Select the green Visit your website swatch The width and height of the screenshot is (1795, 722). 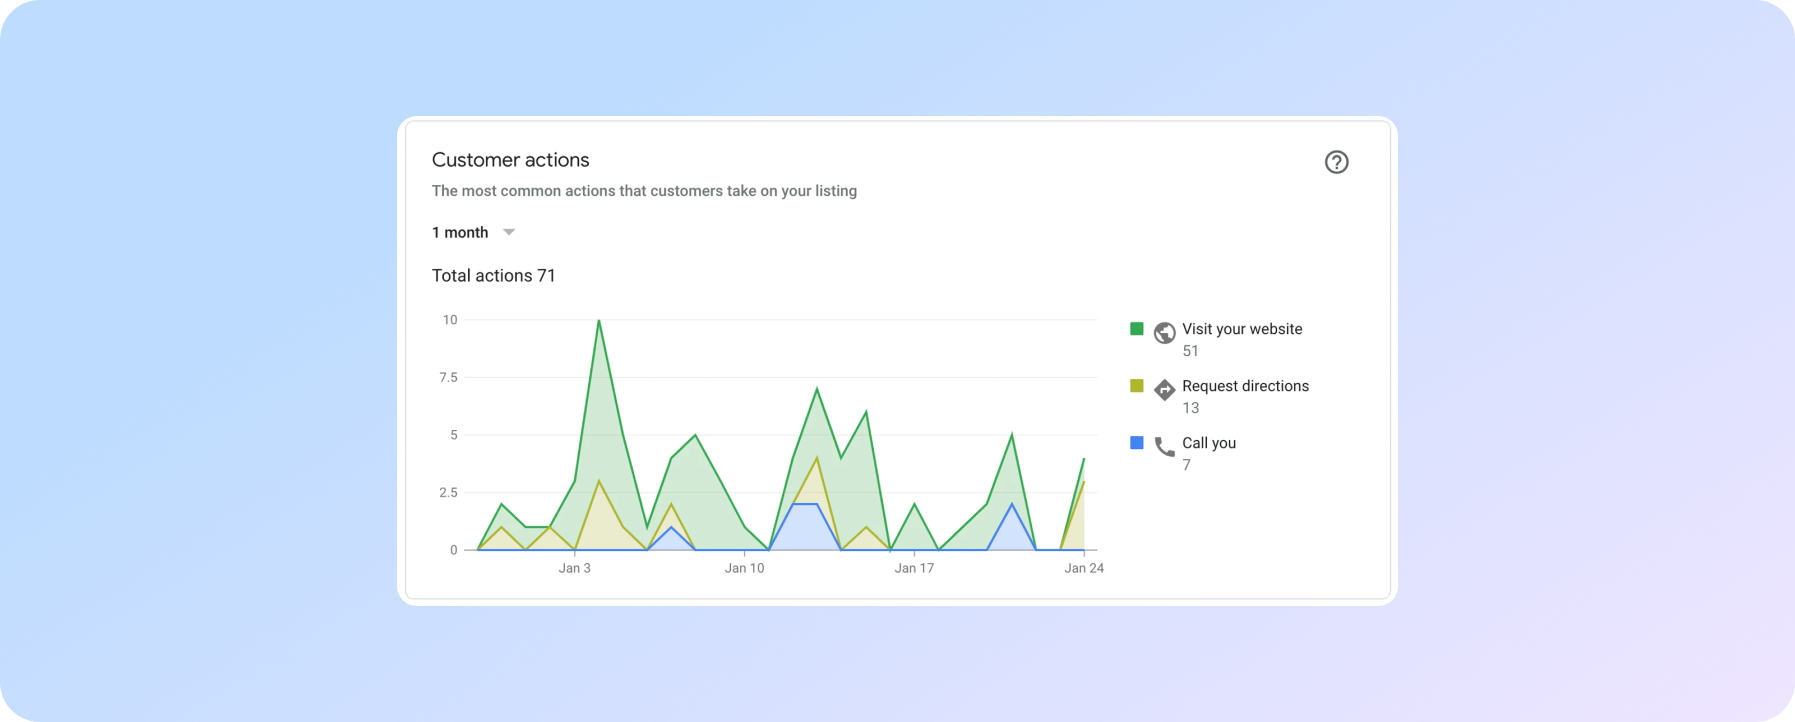pos(1136,328)
